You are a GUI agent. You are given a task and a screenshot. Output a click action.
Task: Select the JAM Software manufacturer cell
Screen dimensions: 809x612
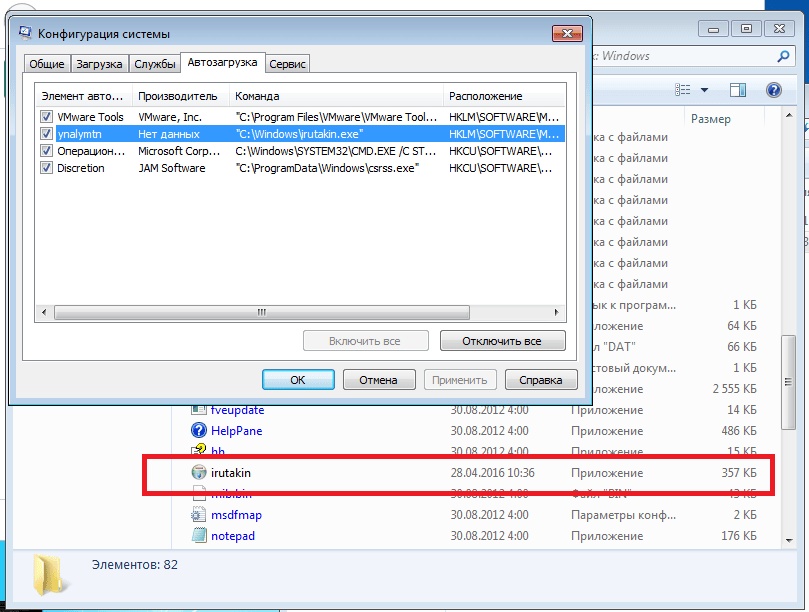coord(171,168)
